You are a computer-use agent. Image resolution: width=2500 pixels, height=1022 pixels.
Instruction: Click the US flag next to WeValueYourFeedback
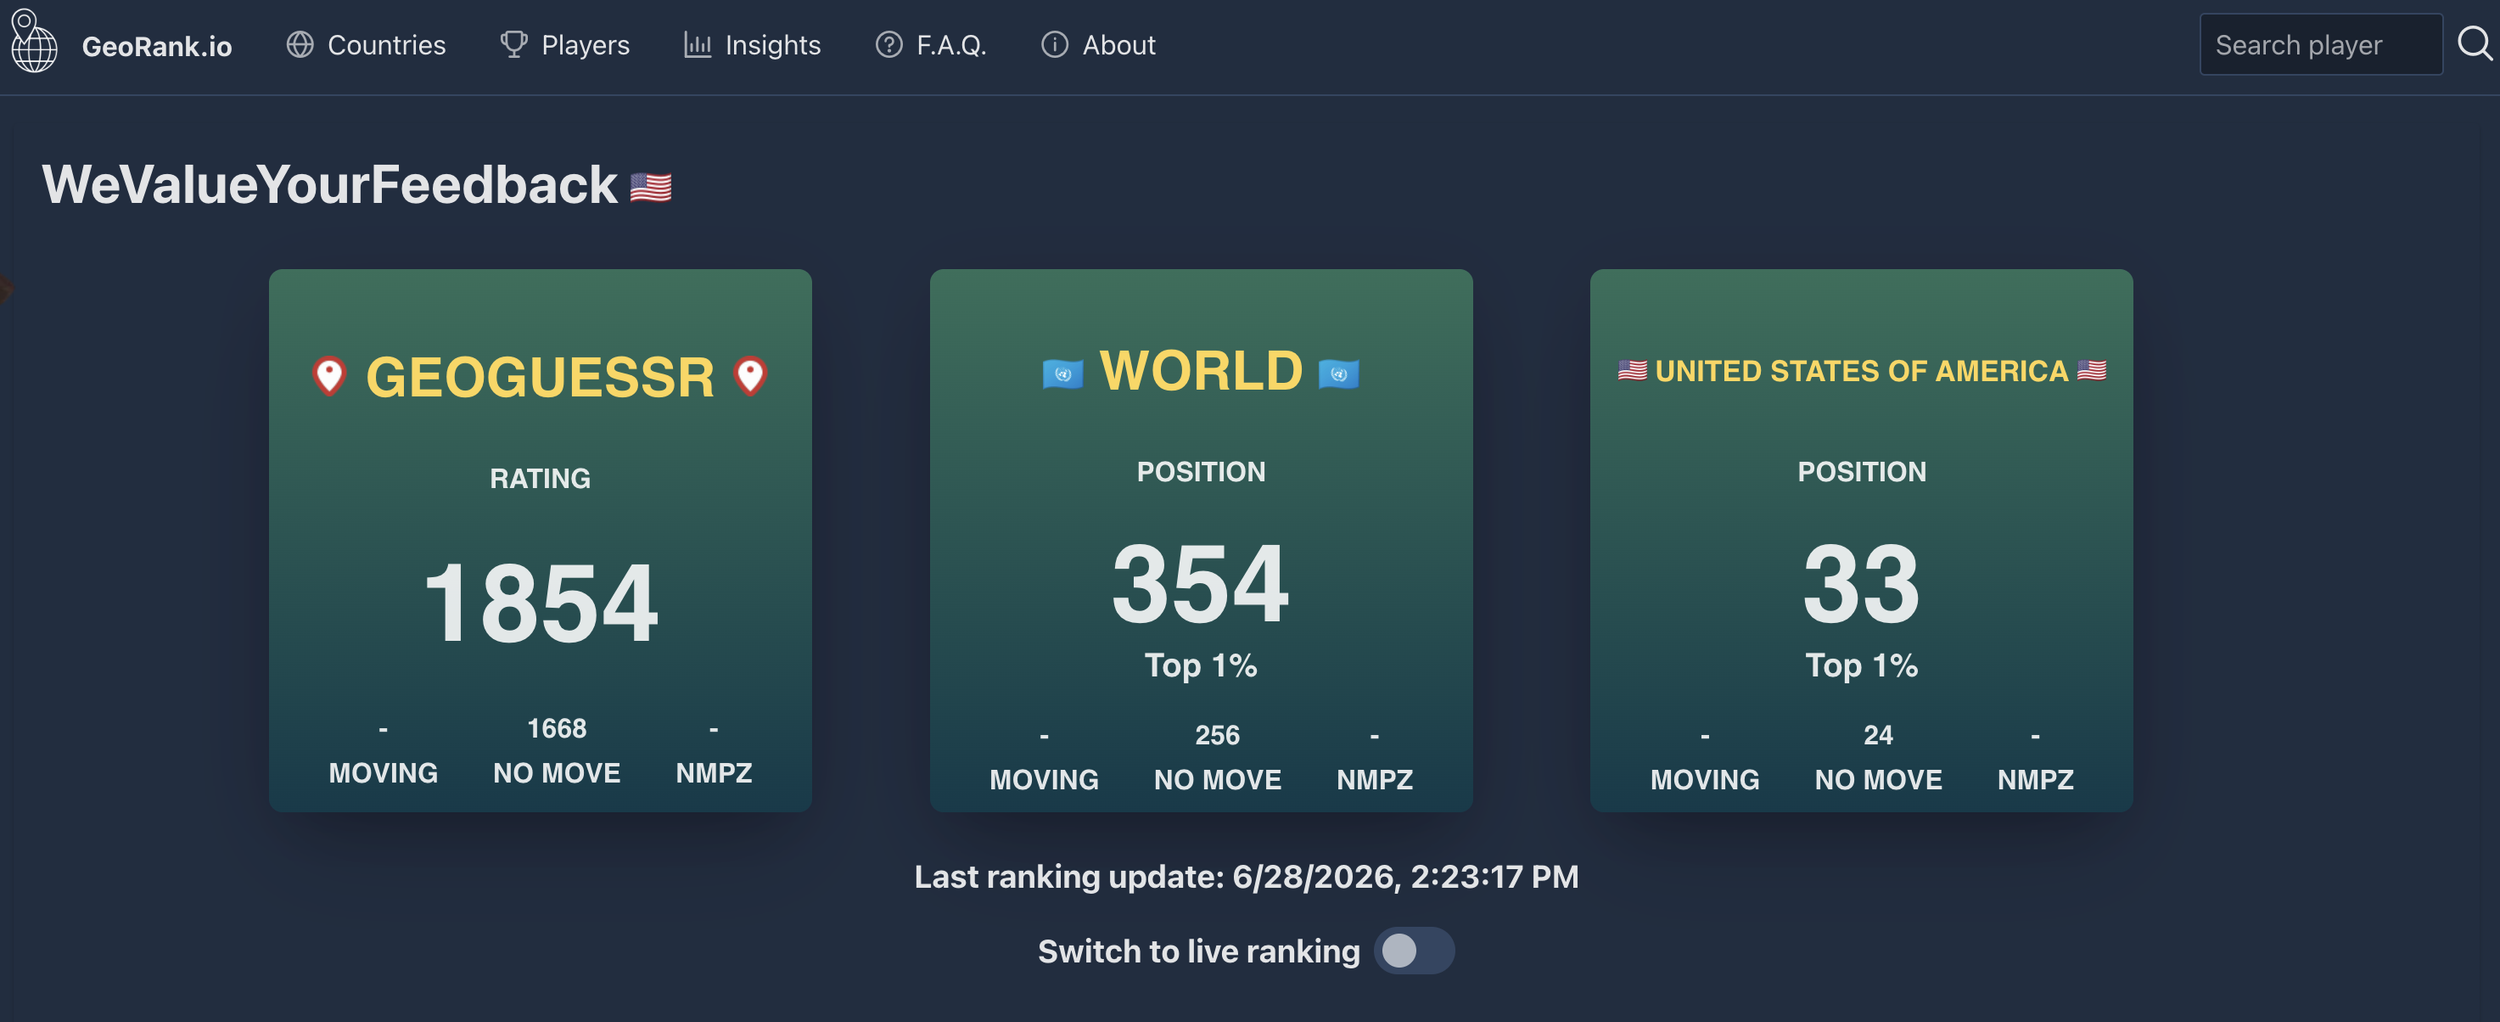point(651,187)
